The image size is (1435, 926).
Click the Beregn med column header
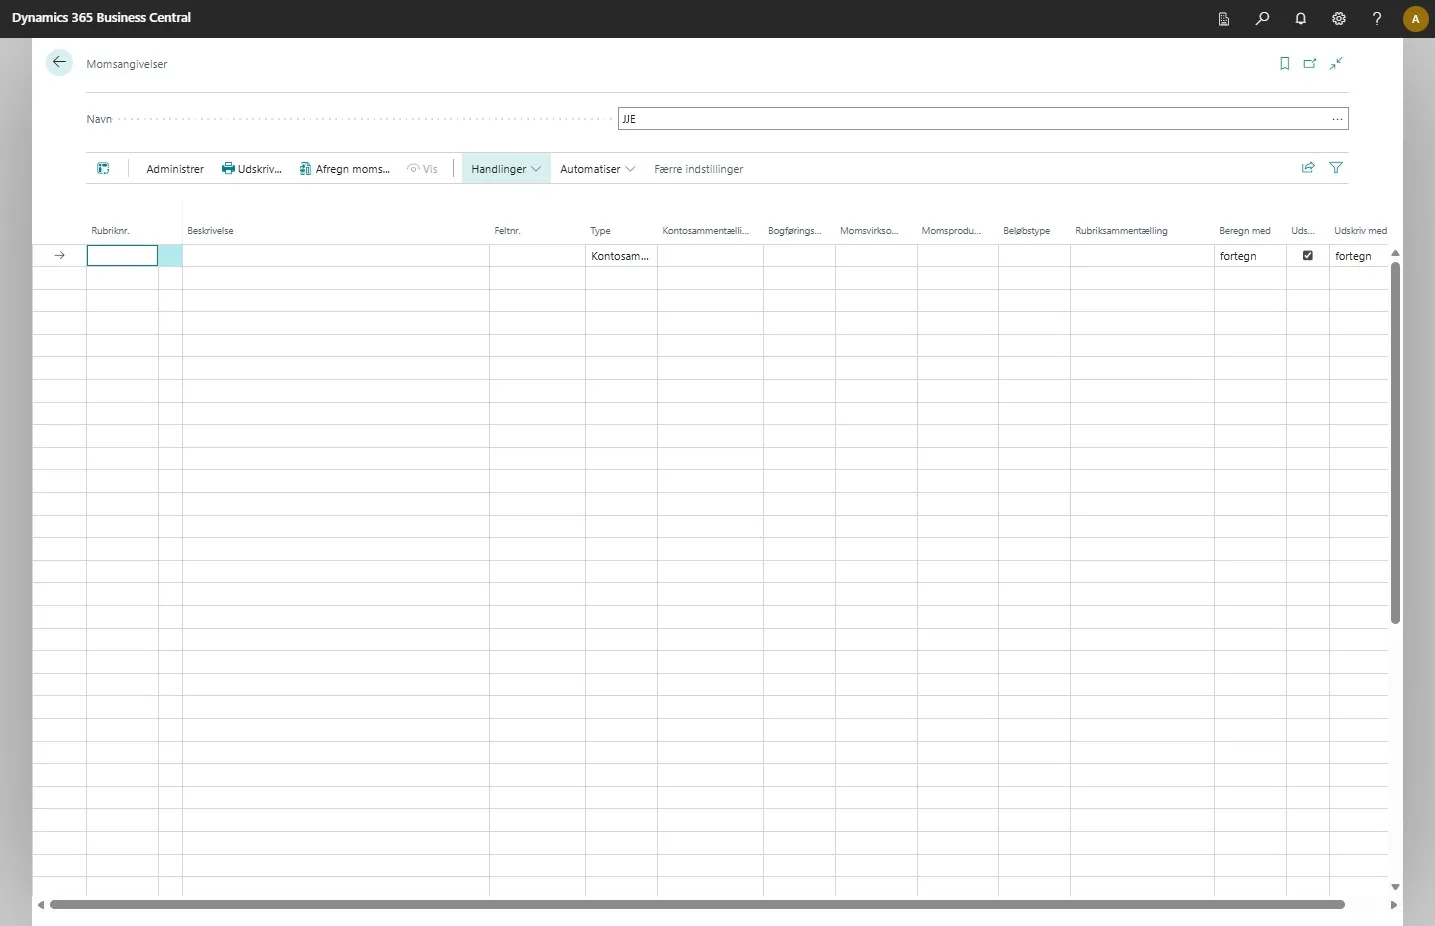[x=1245, y=231]
